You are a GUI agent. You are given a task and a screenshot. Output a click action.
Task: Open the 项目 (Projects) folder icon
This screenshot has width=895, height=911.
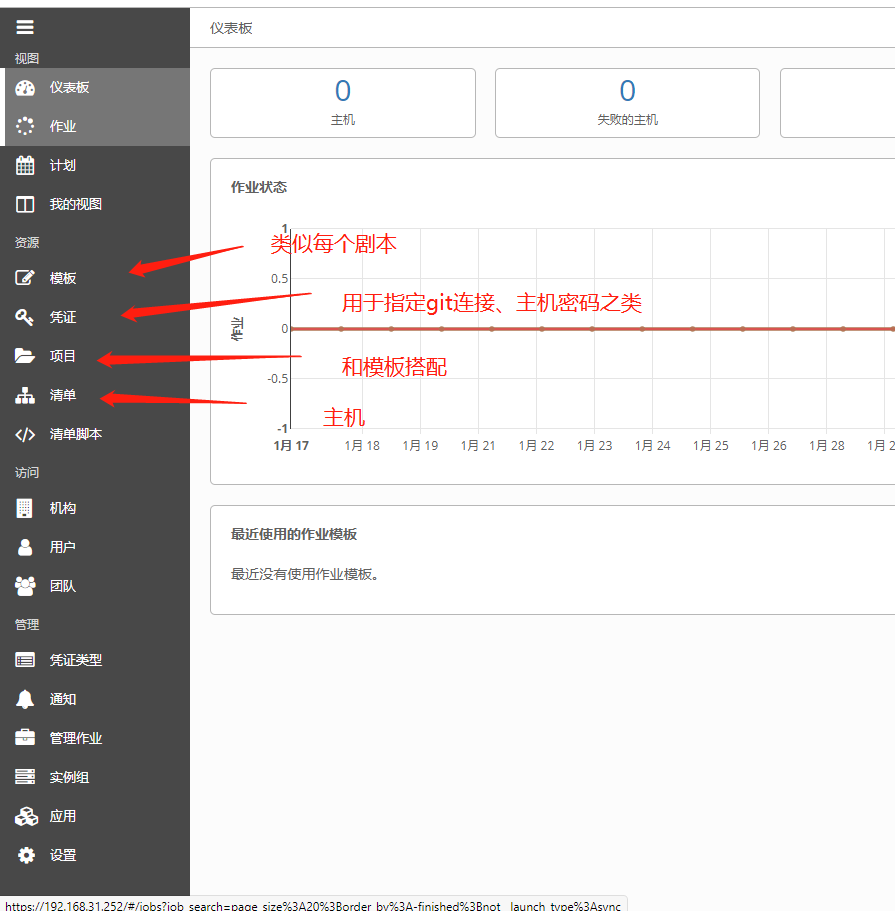24,355
